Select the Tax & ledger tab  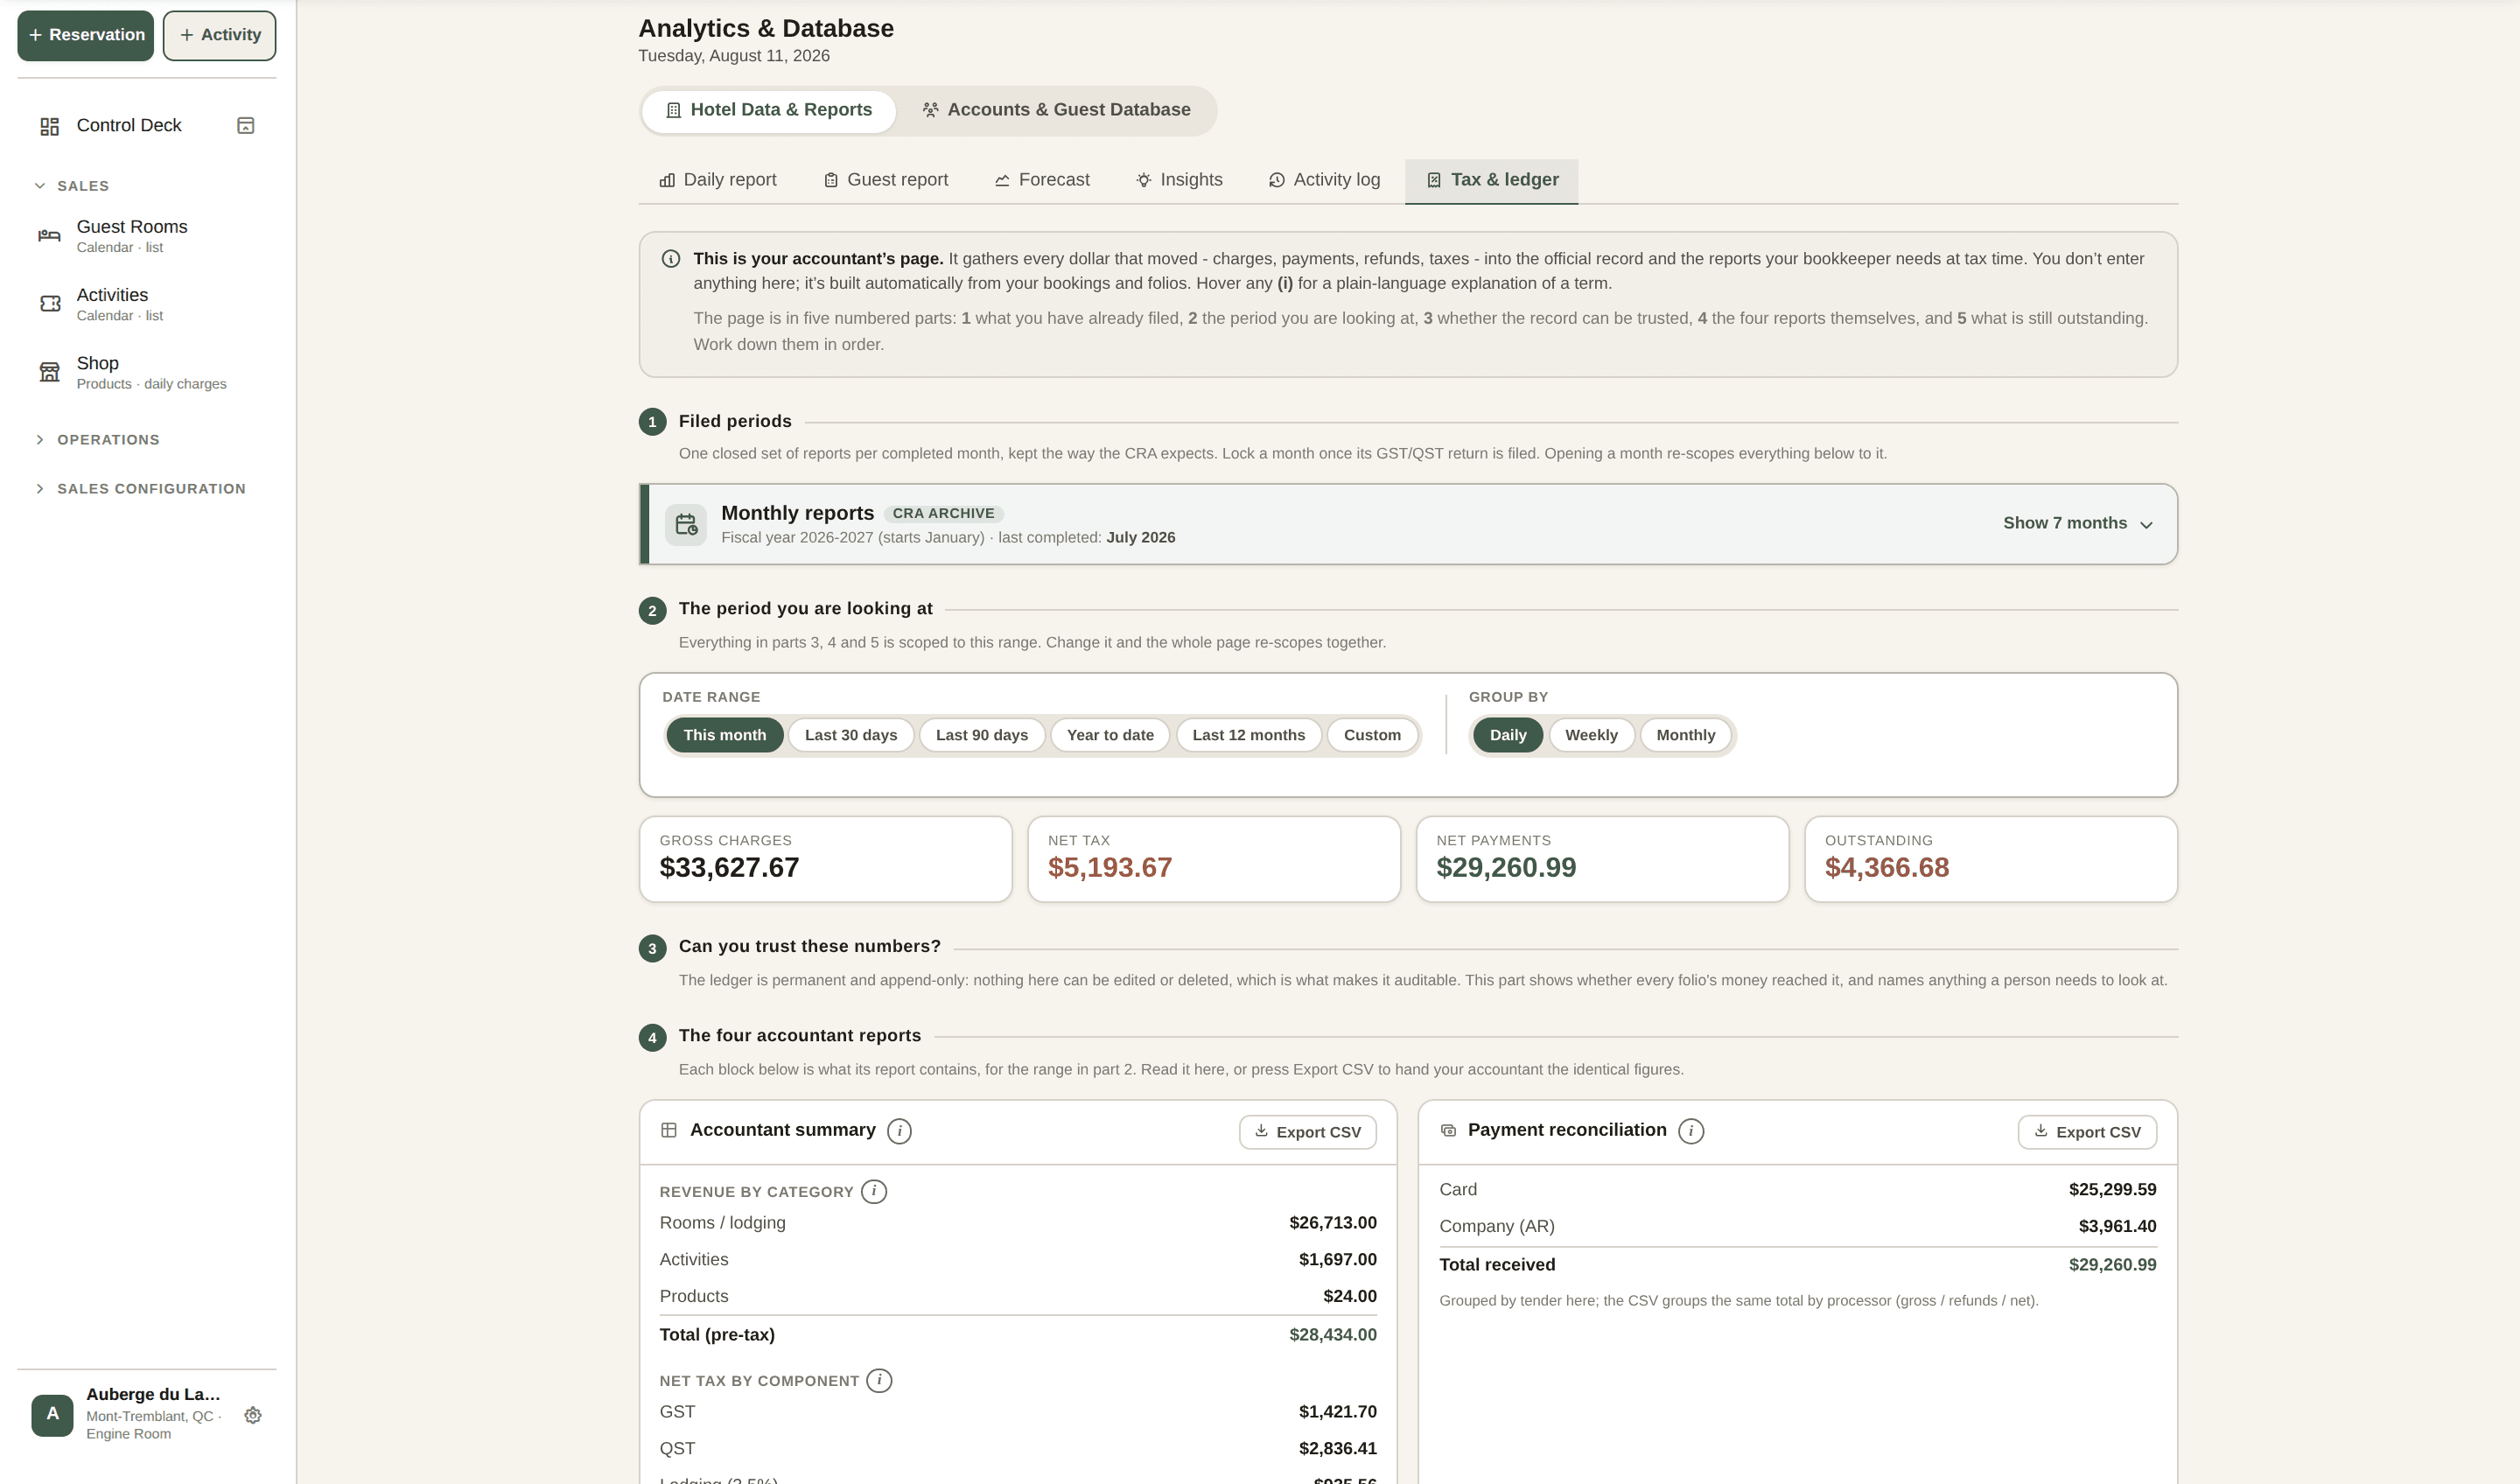[1491, 180]
